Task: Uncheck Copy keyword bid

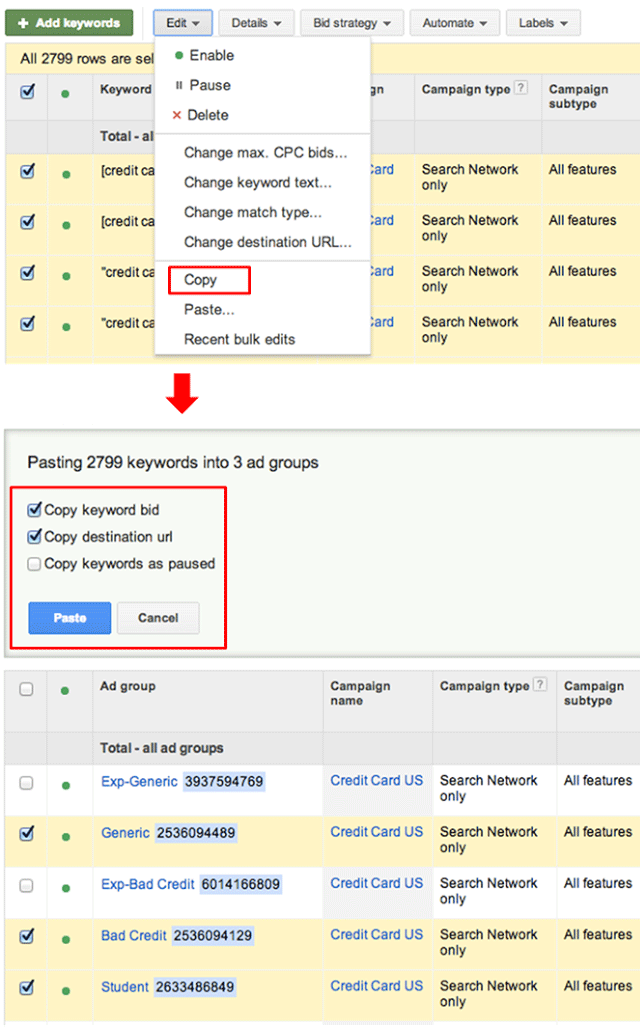Action: [x=35, y=510]
